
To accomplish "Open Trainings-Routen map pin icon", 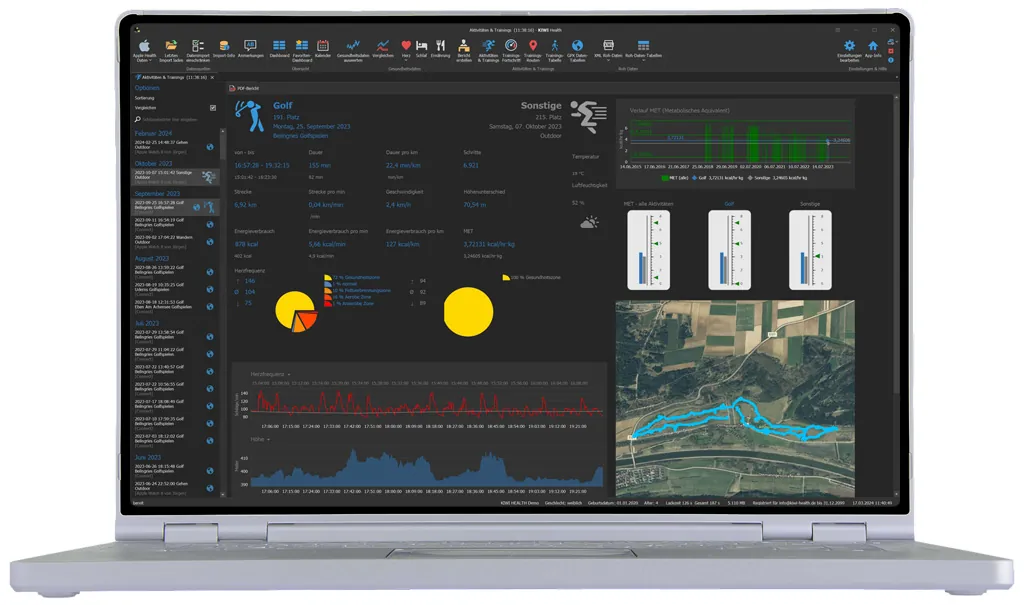I will point(532,47).
